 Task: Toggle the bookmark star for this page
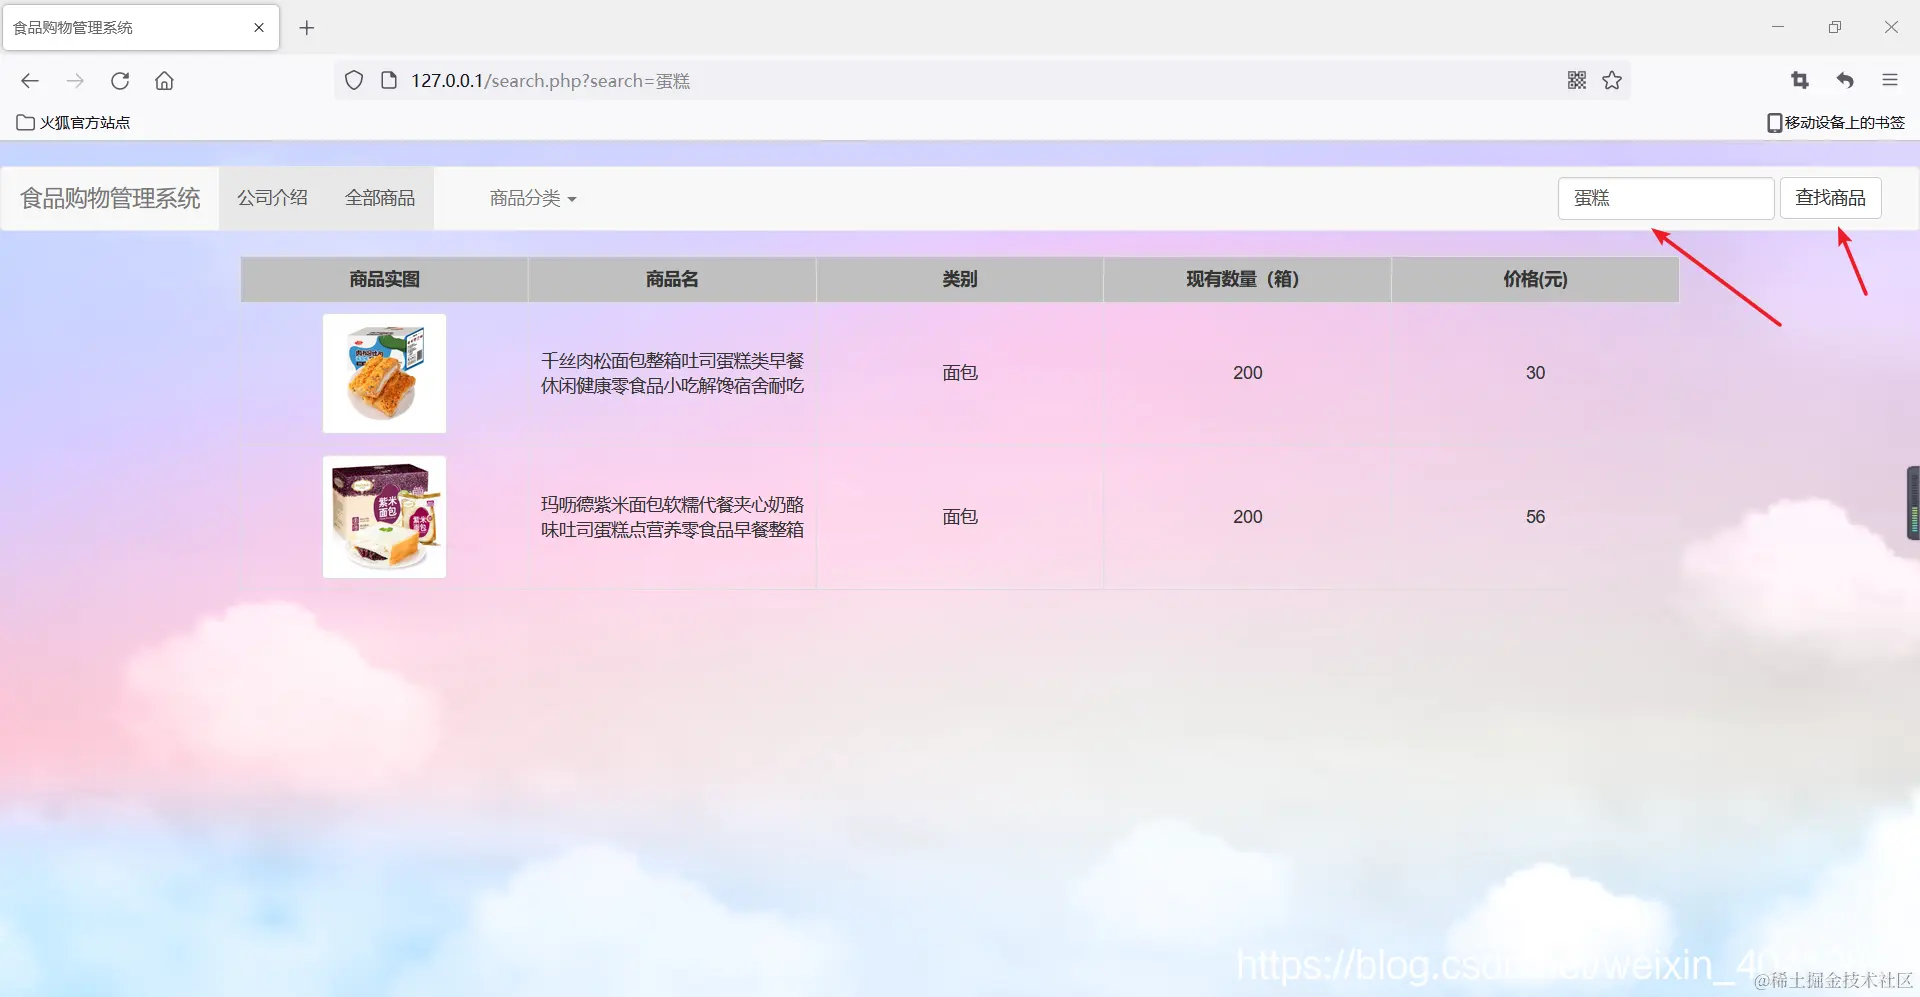[1612, 81]
